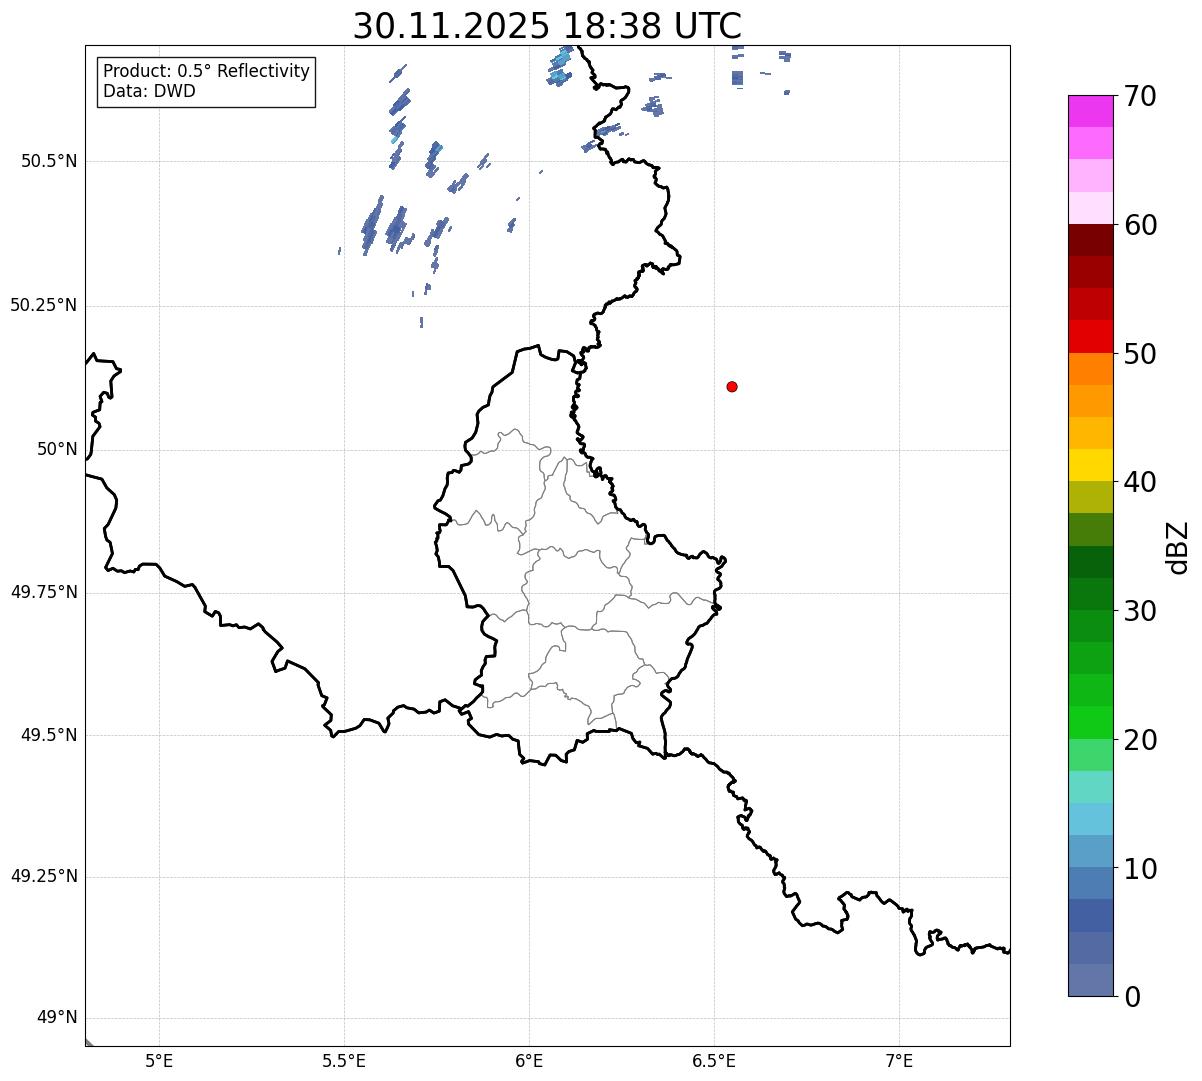Click the 6°E longitude label
The width and height of the screenshot is (1202, 1081).
point(529,1061)
